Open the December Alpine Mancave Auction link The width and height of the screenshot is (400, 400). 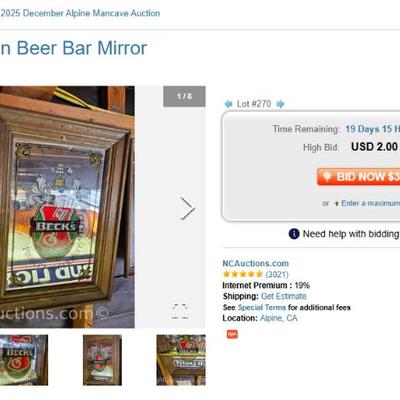[80, 13]
